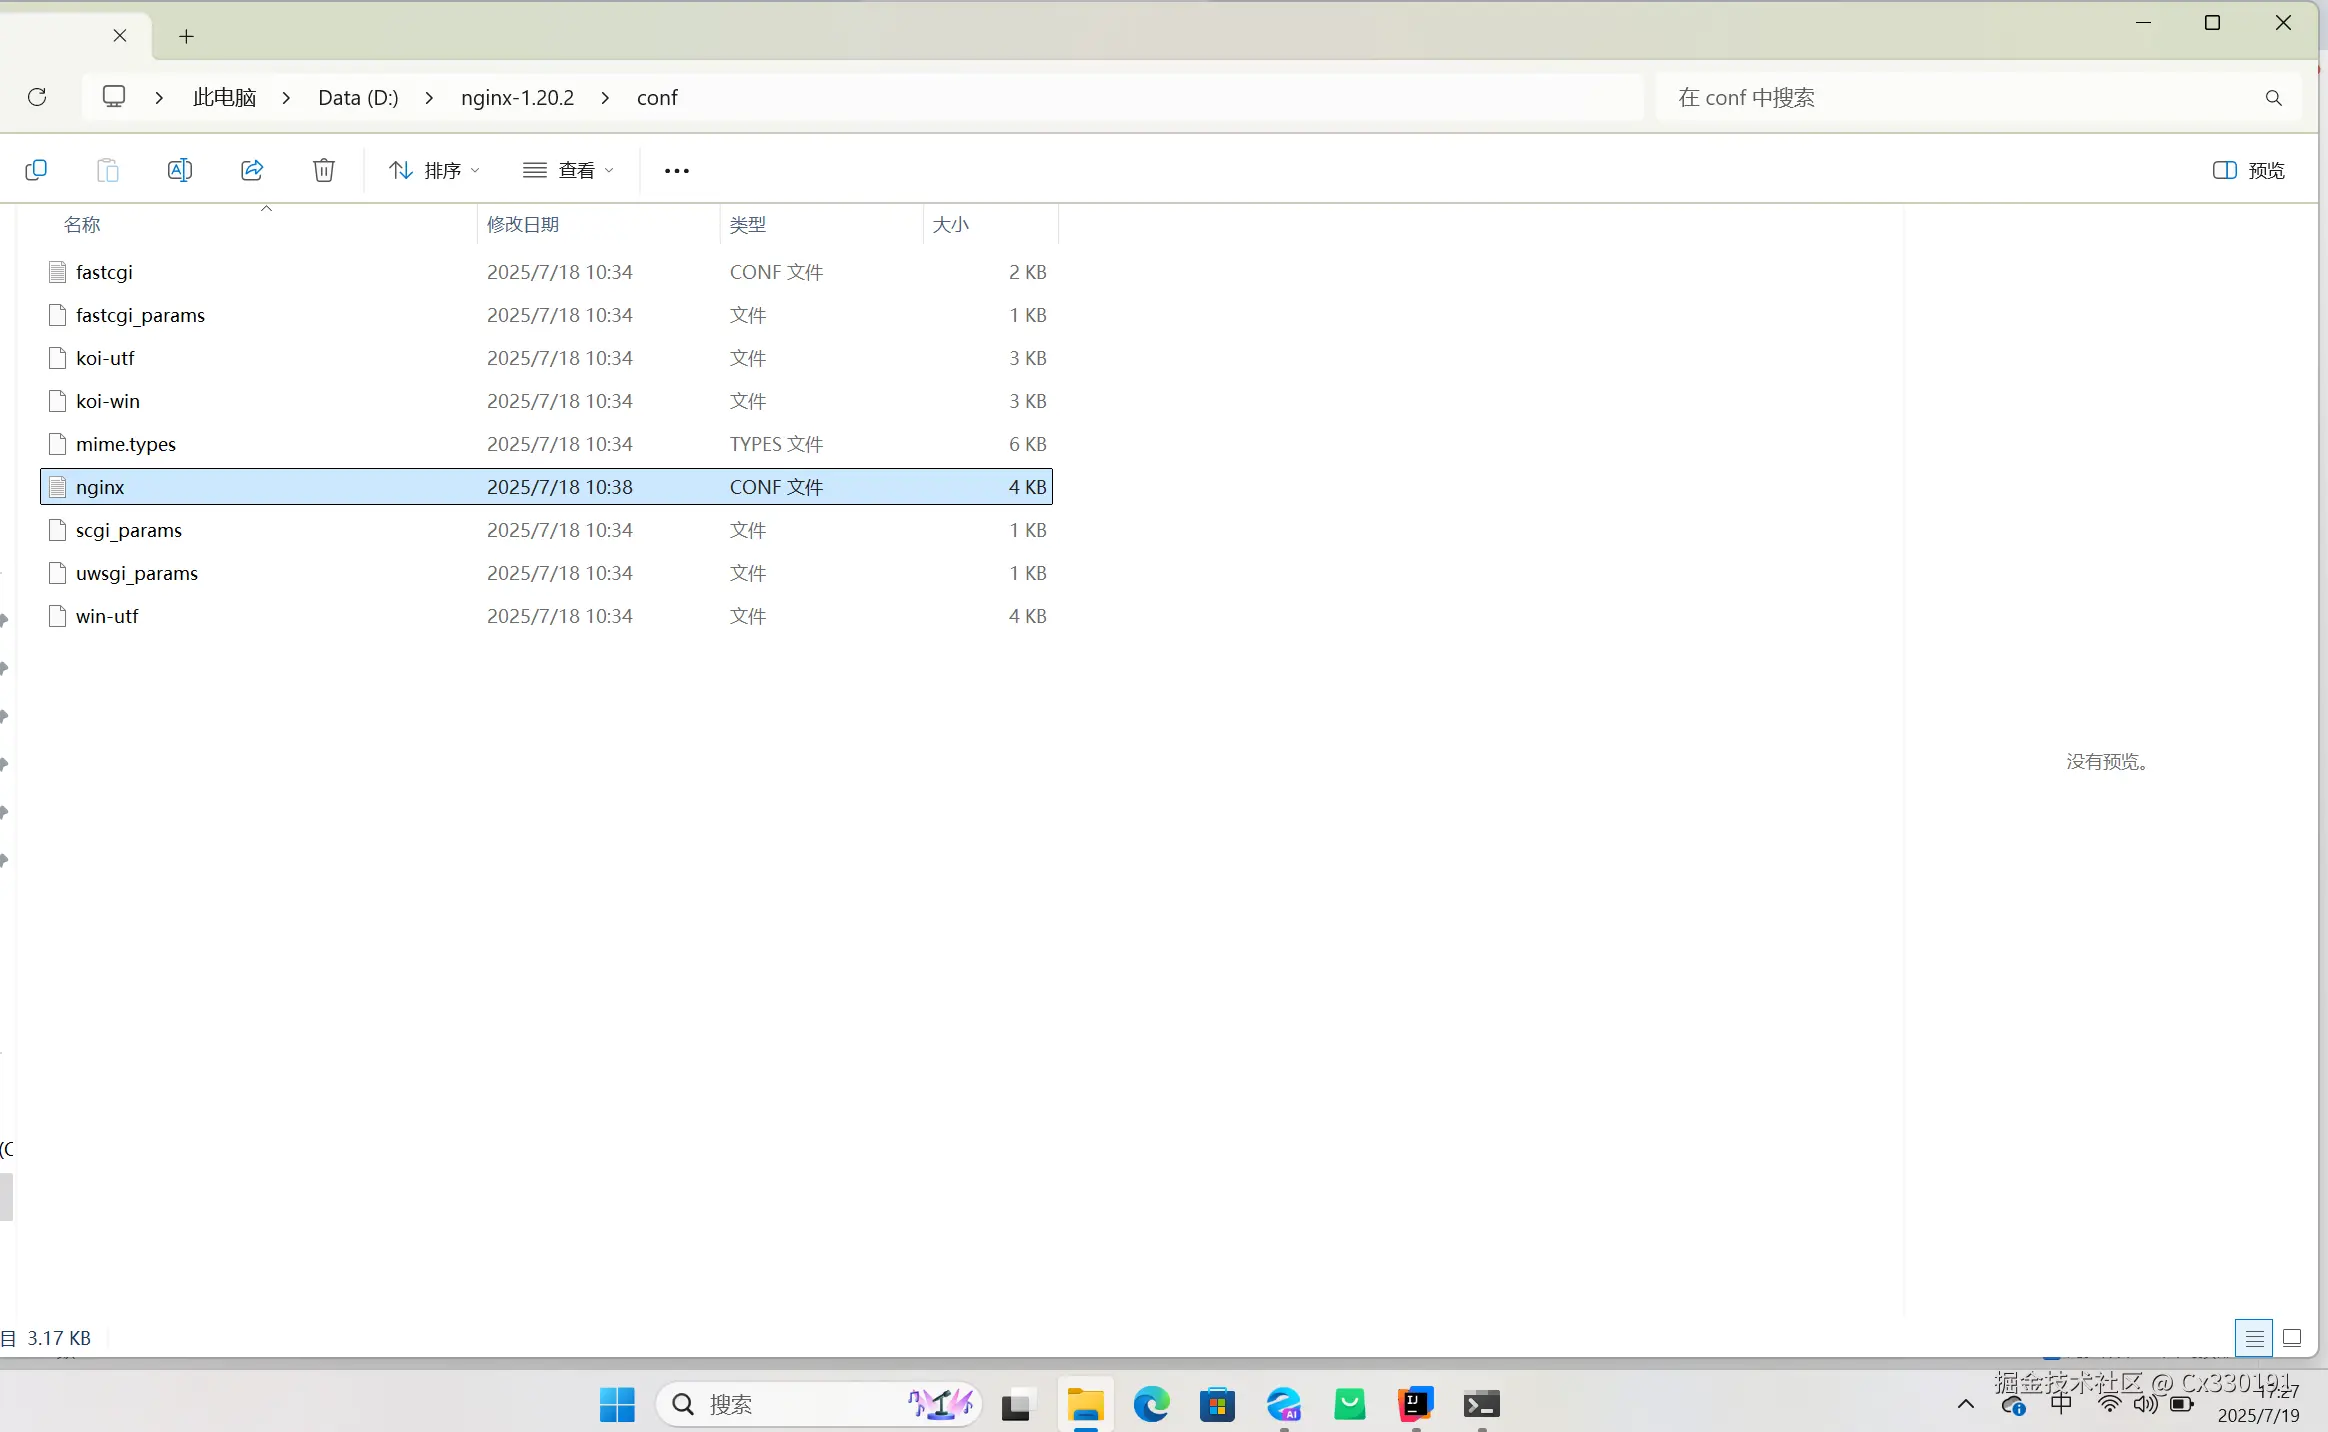Click the delete trash icon

[x=324, y=170]
